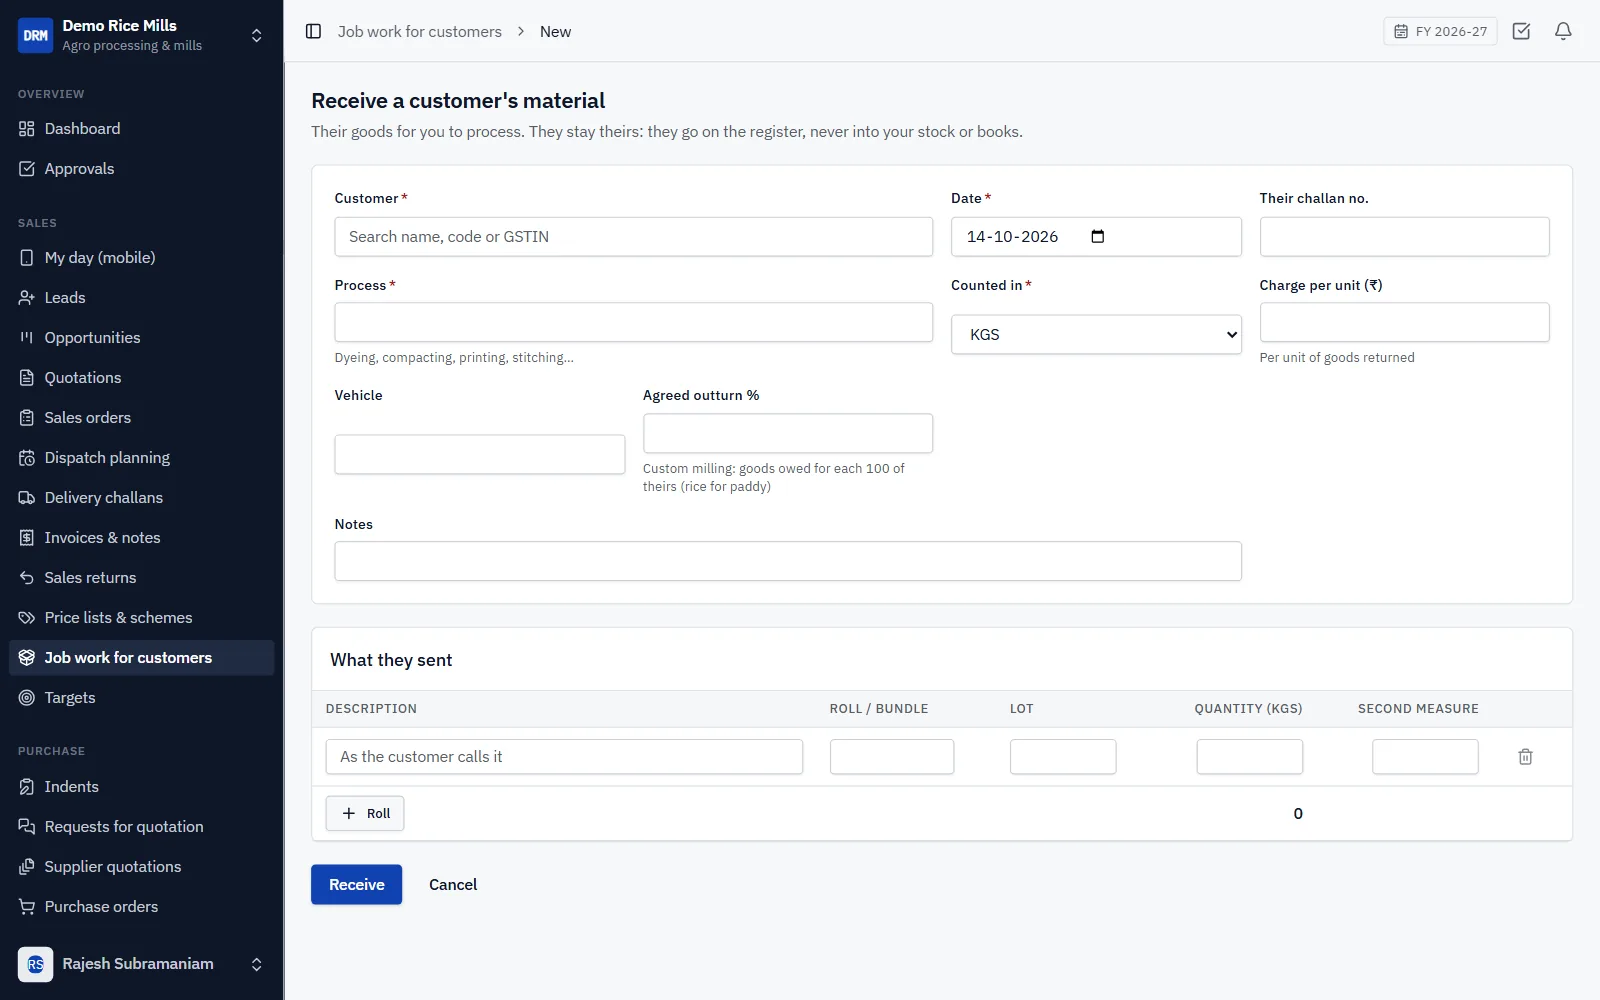This screenshot has height=1000, width=1600.
Task: Open Dashboard from the sidebar
Action: (x=141, y=129)
